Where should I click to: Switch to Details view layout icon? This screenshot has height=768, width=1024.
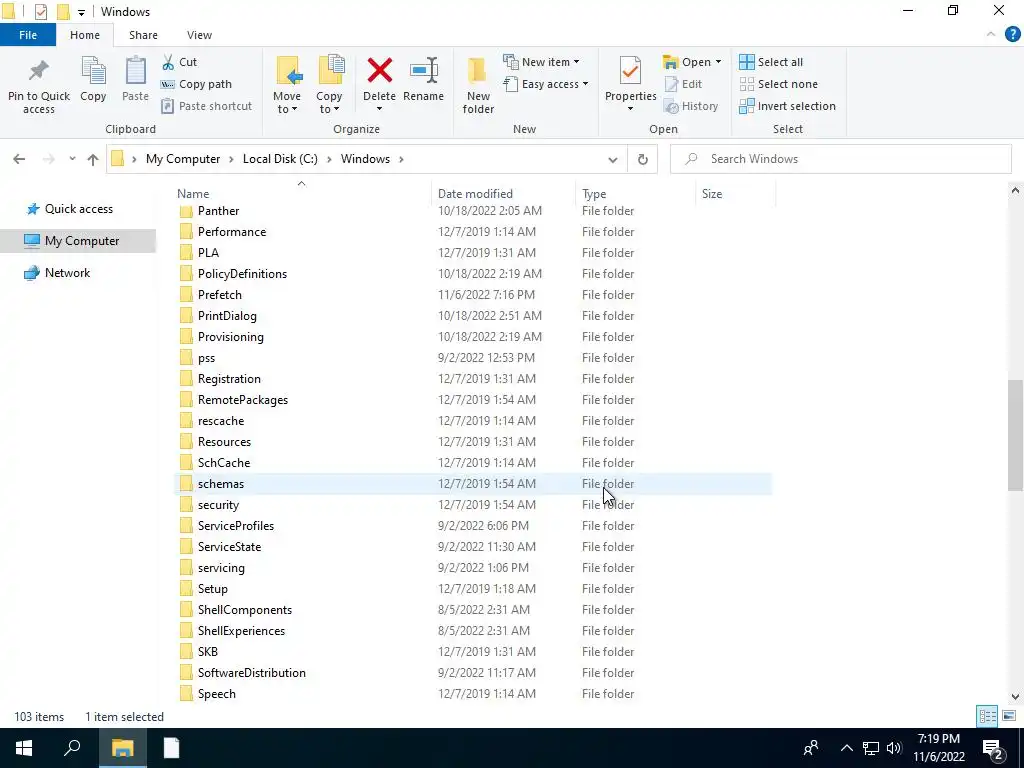pos(987,716)
